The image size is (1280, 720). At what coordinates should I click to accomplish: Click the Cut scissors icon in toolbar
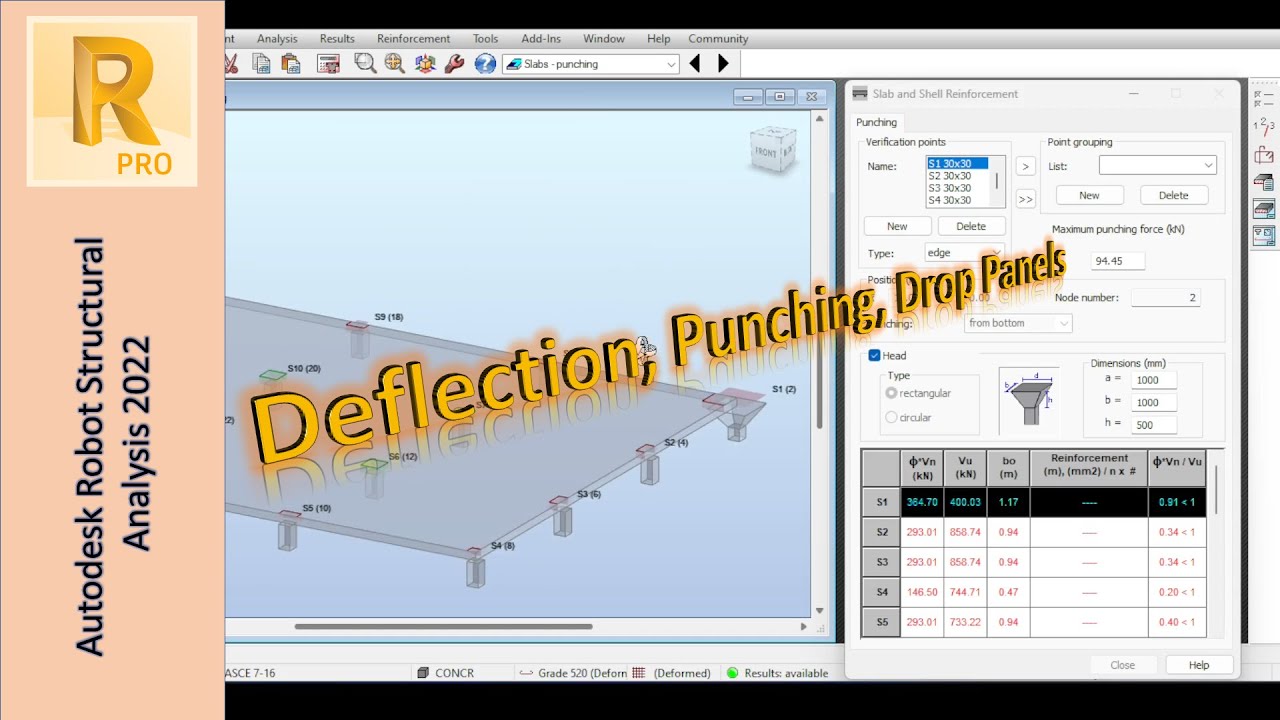tap(231, 64)
